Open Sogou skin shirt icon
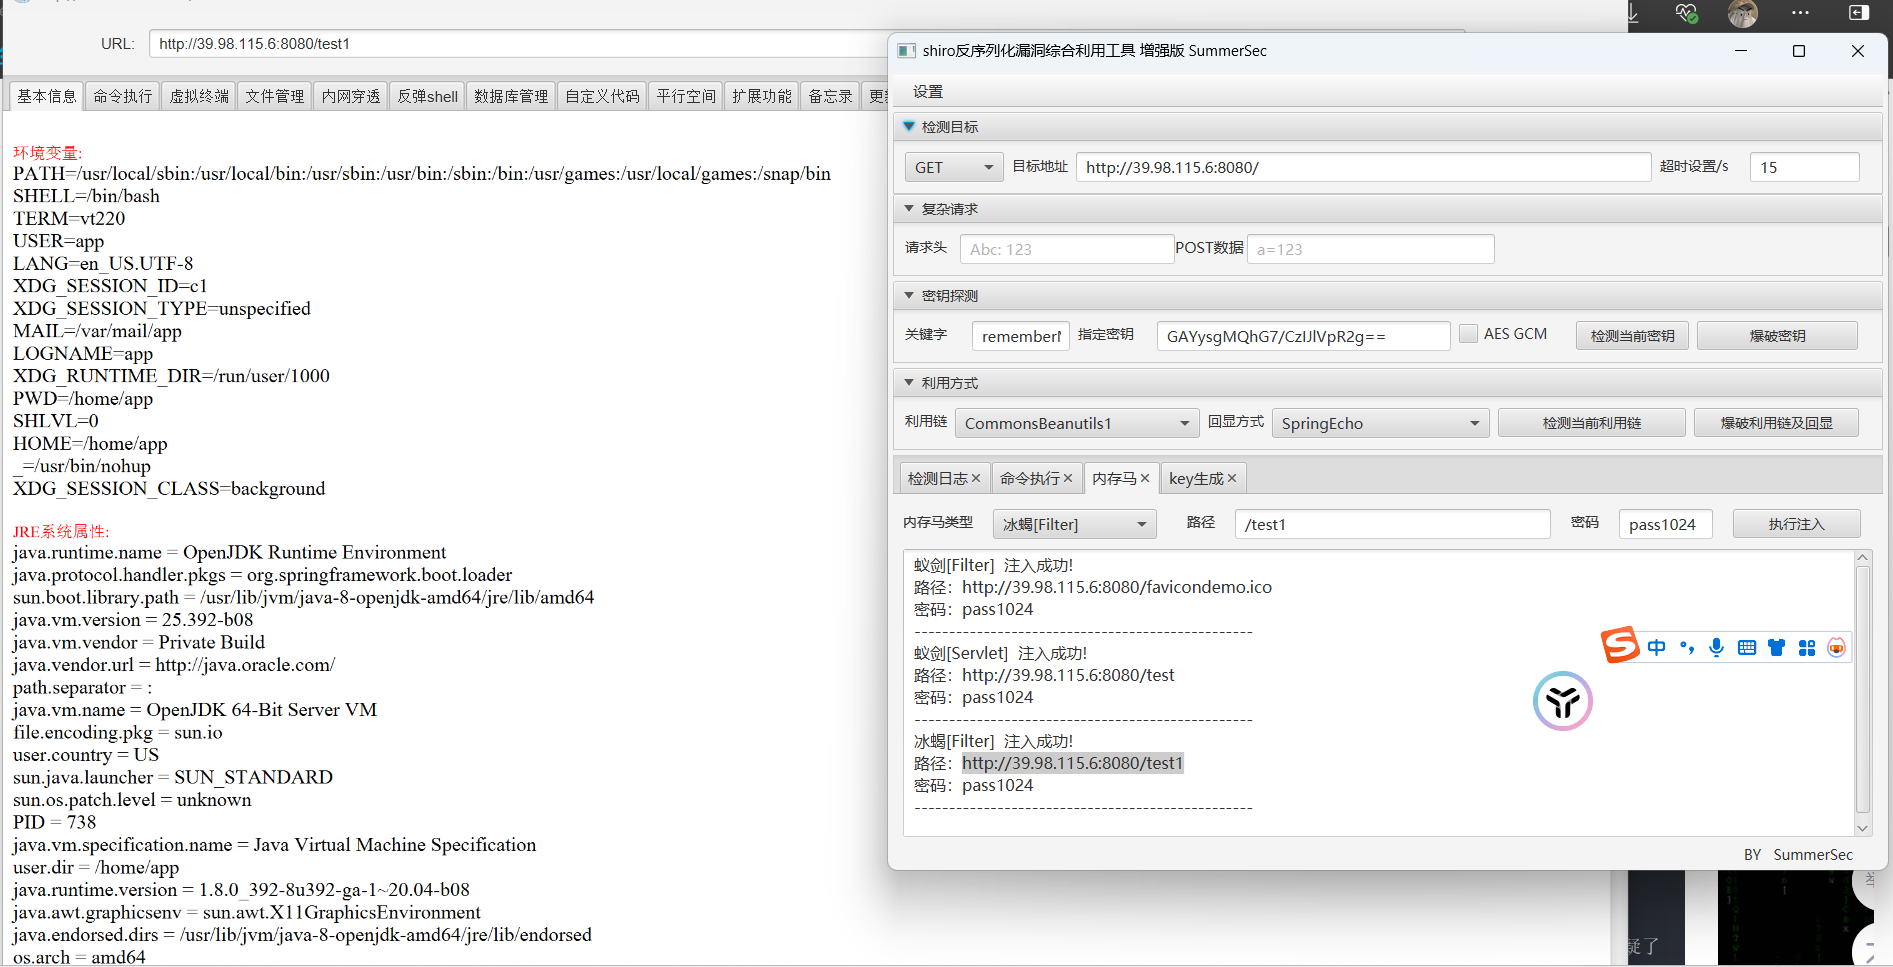This screenshot has height=967, width=1893. (1776, 648)
